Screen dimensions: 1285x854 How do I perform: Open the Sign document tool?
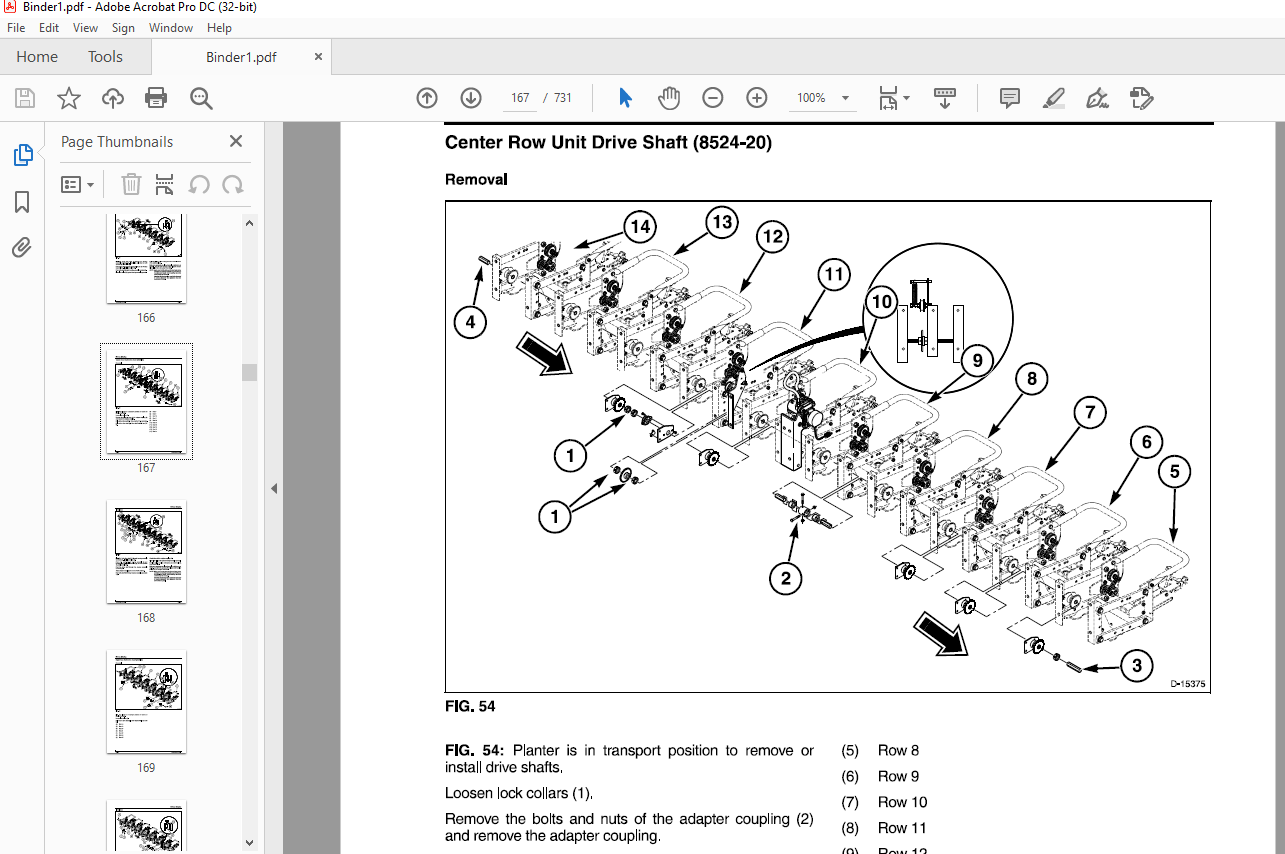(1098, 98)
